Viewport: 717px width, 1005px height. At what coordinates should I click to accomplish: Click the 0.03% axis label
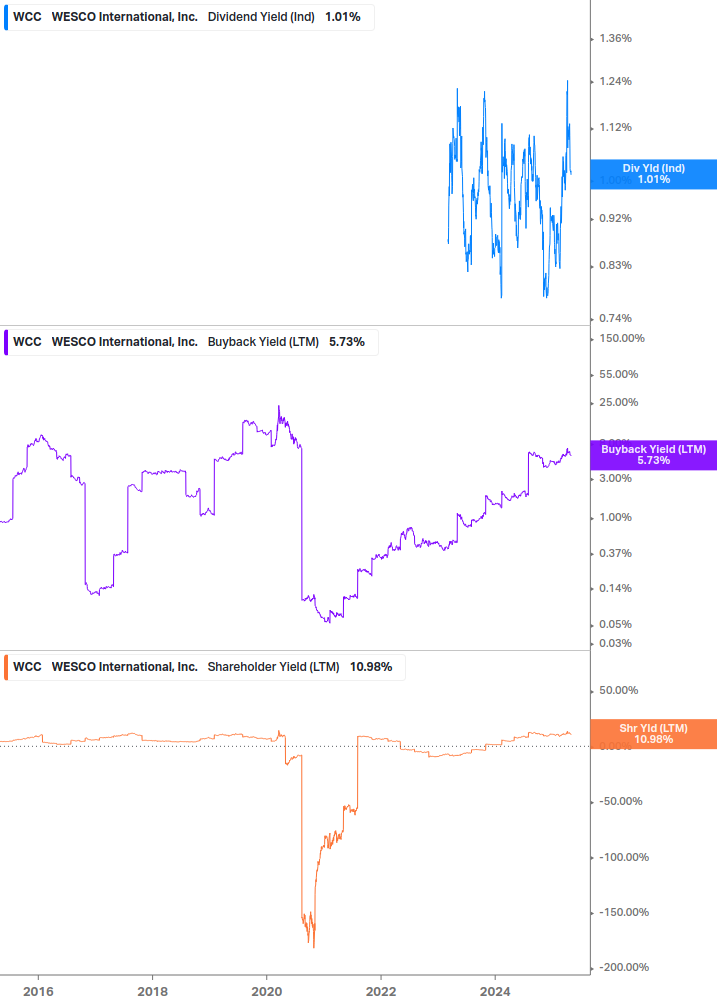point(615,644)
